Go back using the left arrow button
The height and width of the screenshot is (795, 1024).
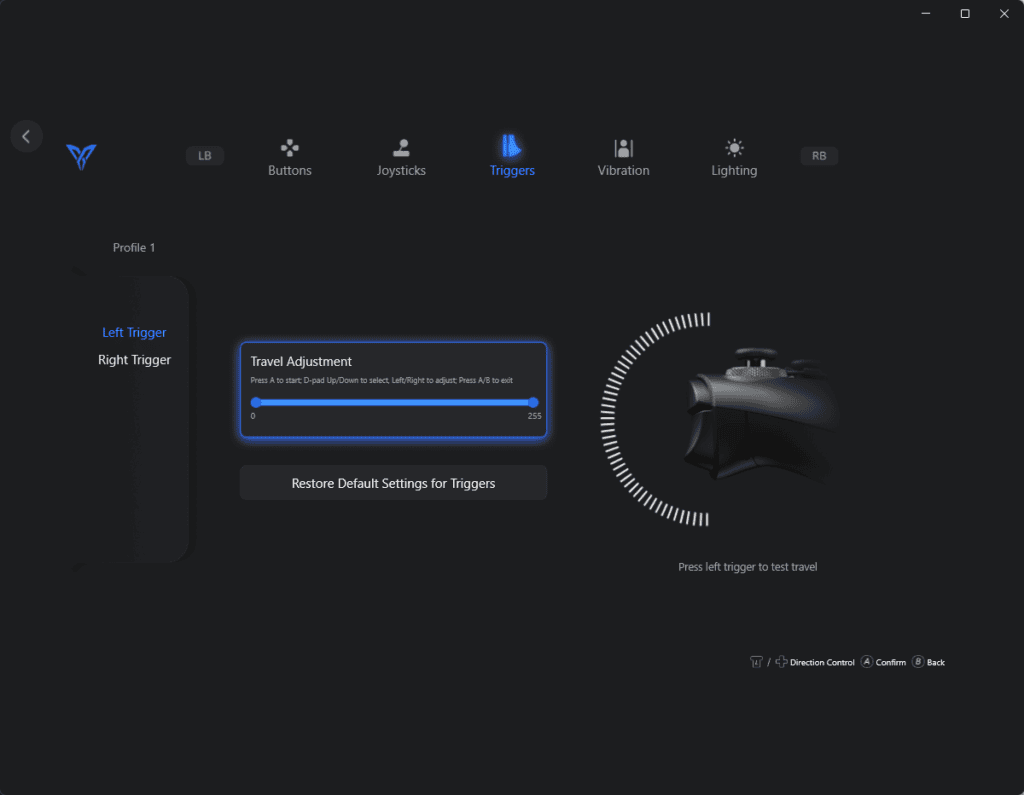[26, 136]
